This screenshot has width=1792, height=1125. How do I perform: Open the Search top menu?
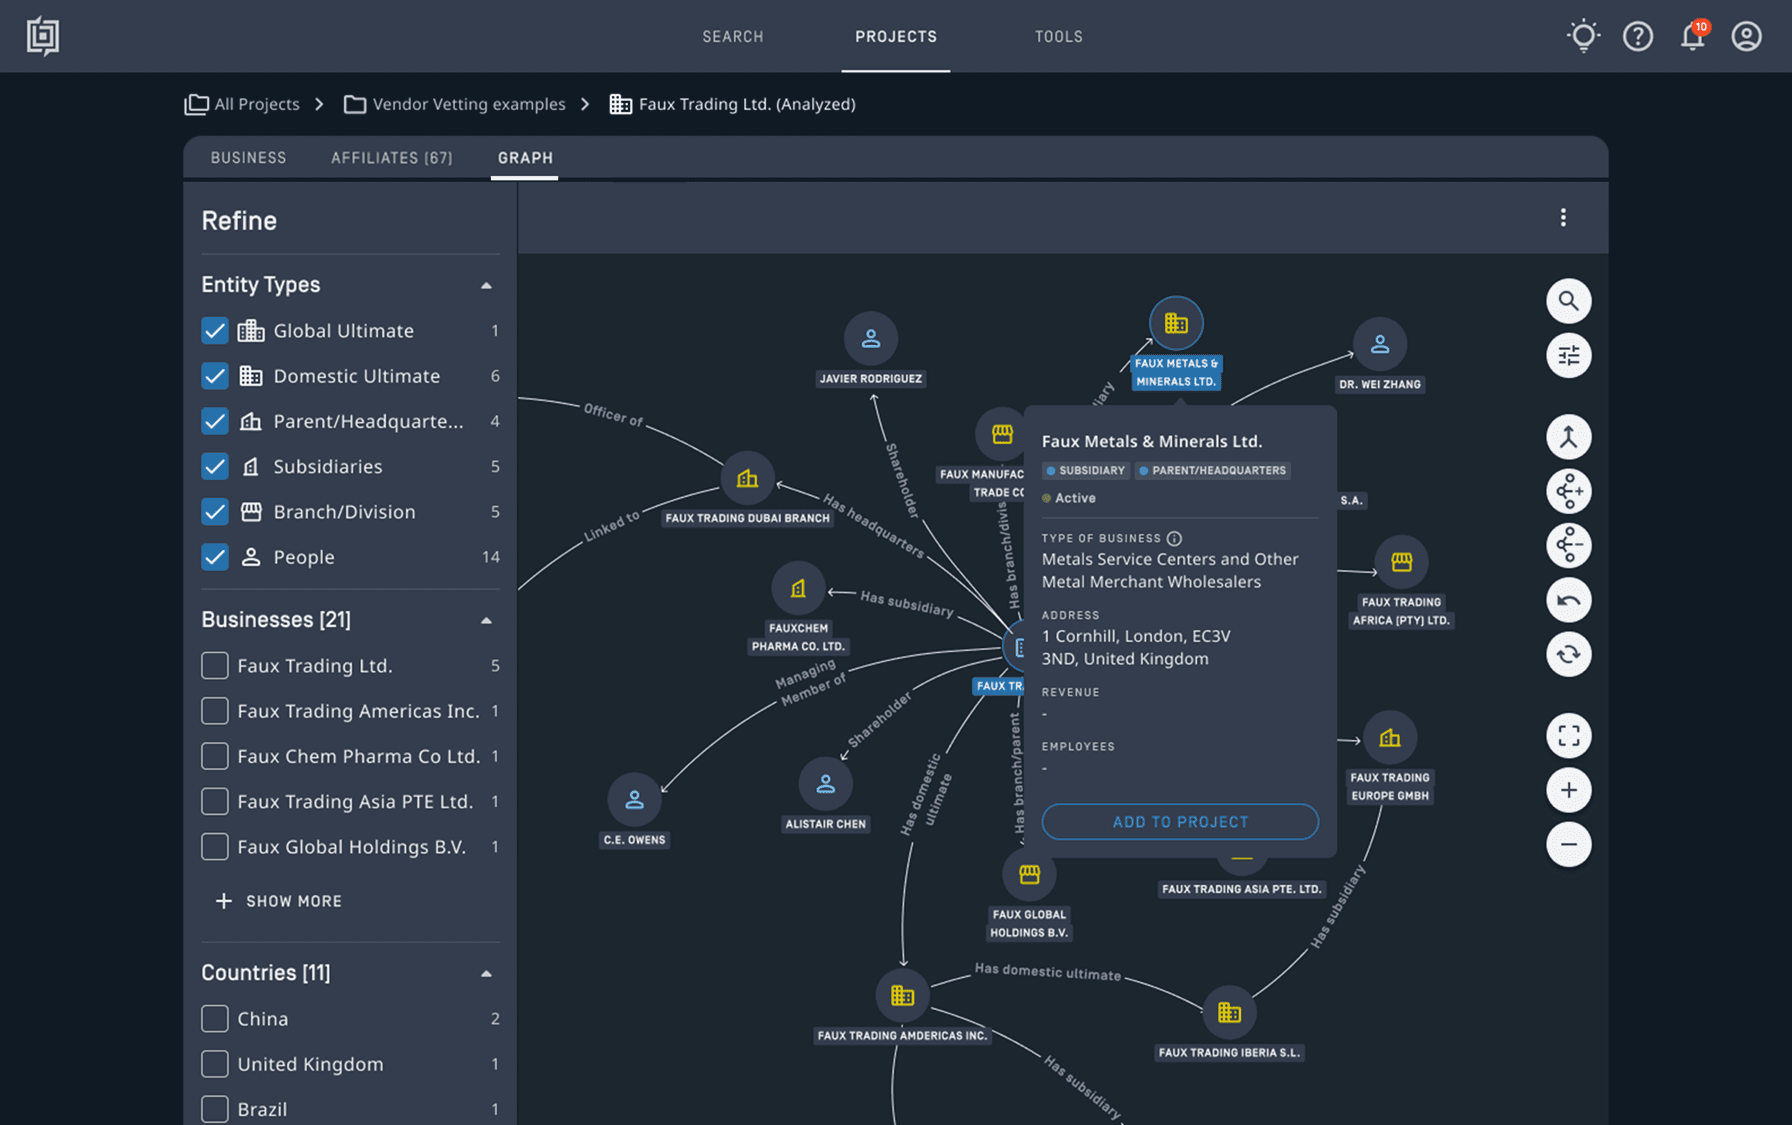tap(732, 37)
